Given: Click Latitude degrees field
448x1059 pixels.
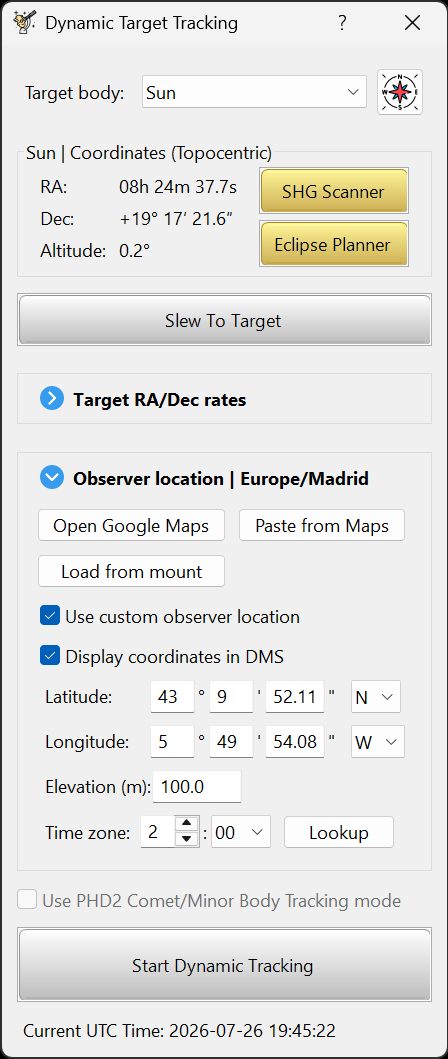Looking at the screenshot, I should coord(172,697).
